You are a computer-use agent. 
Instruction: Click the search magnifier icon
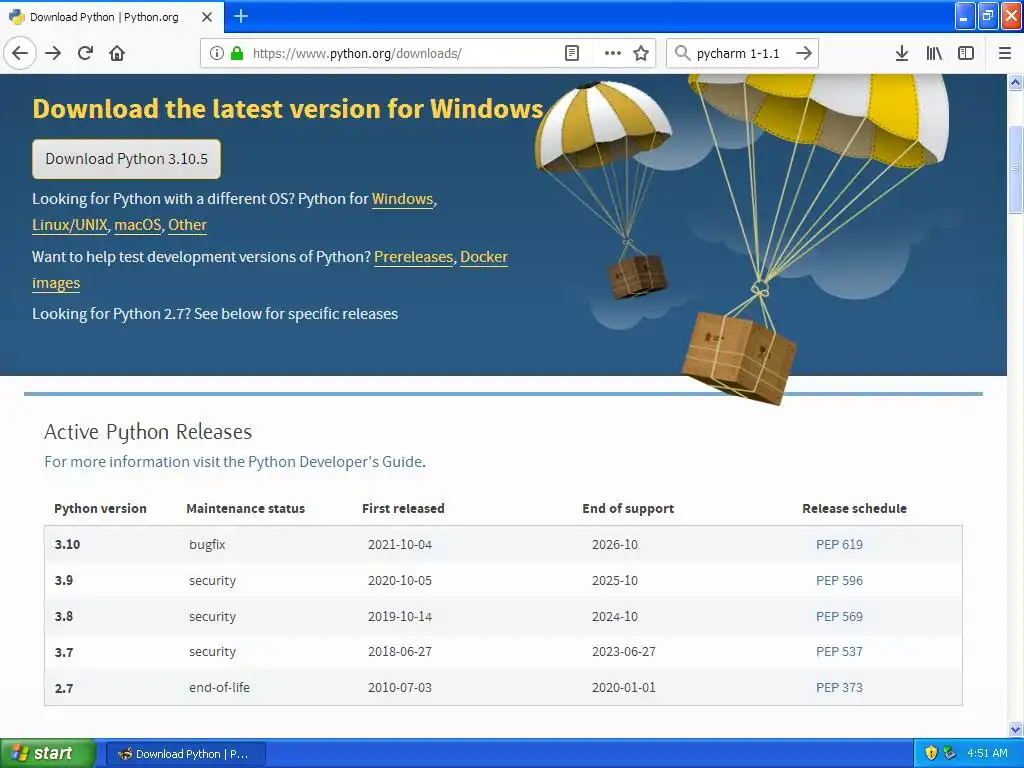682,53
